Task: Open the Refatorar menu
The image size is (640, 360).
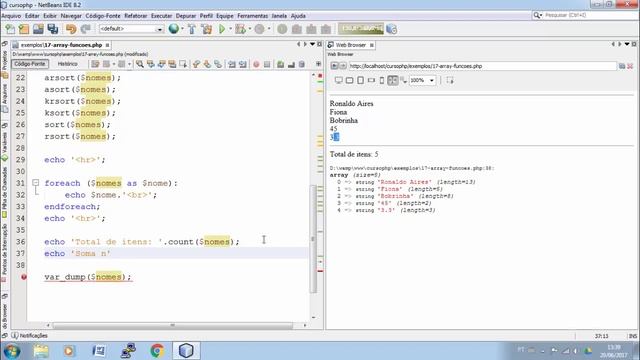Action: pos(136,16)
